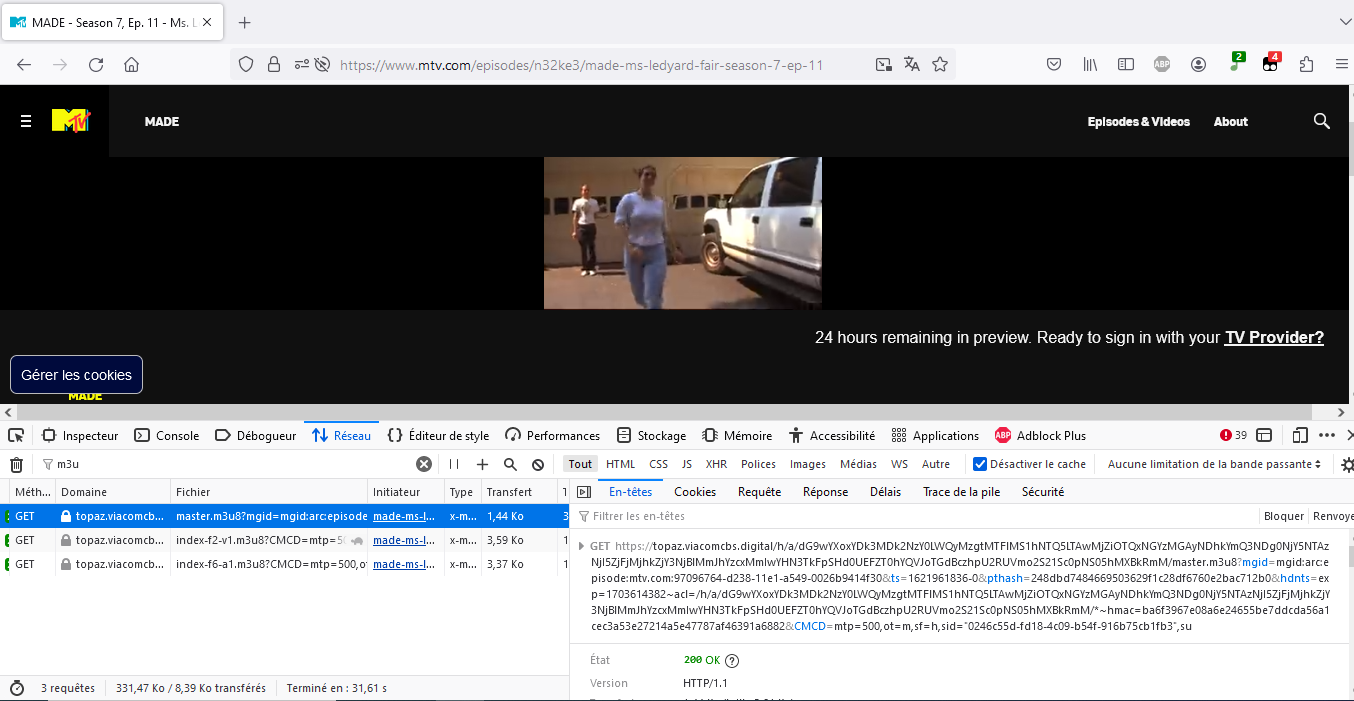Image resolution: width=1354 pixels, height=701 pixels.
Task: Click the TV Provider sign-in link
Action: [x=1273, y=337]
